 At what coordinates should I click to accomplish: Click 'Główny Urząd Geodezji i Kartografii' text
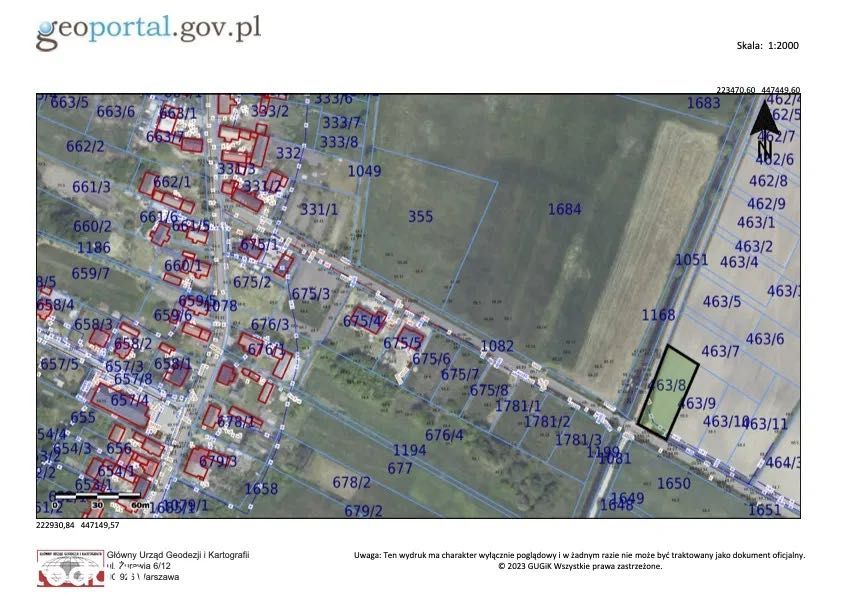178,555
